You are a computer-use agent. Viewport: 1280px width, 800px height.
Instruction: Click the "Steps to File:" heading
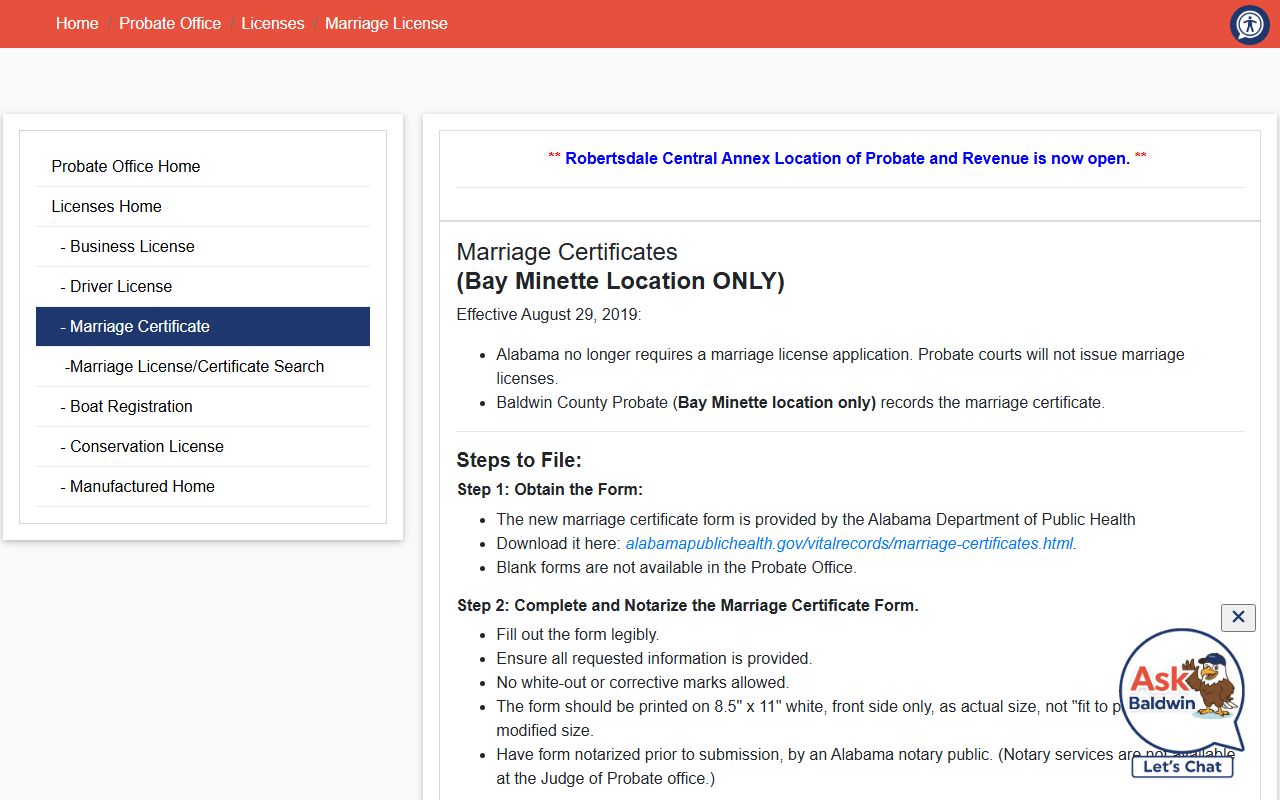pyautogui.click(x=519, y=460)
